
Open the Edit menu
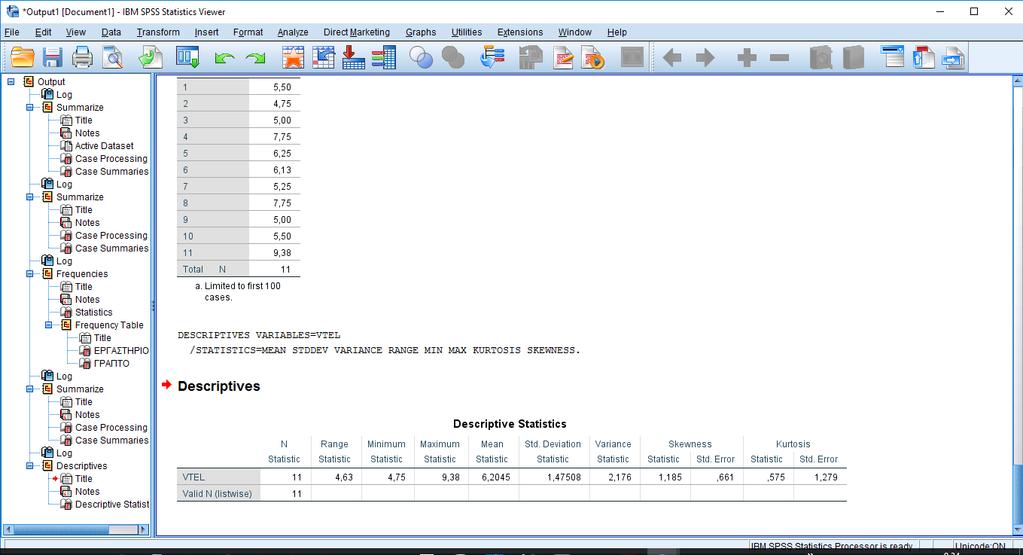pyautogui.click(x=43, y=32)
